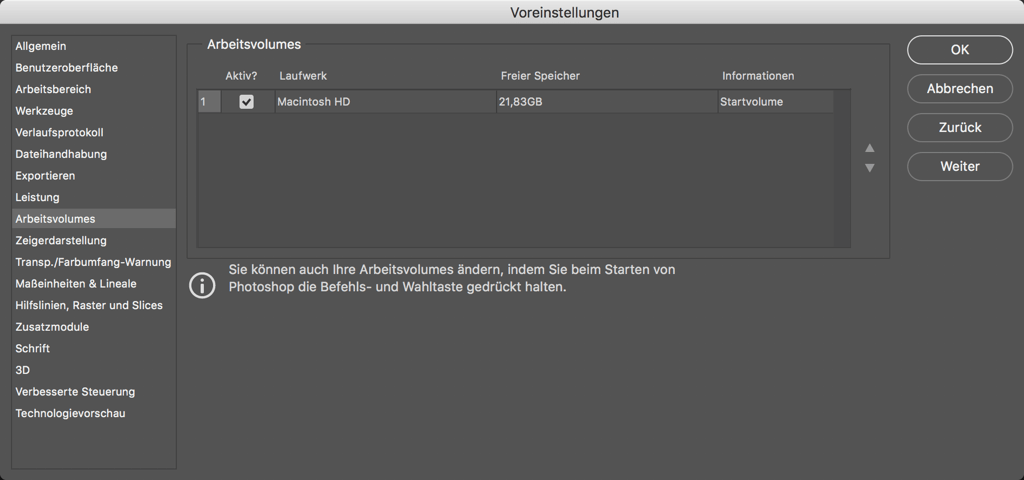
Task: Move scratch disk down with arrow
Action: (x=869, y=168)
